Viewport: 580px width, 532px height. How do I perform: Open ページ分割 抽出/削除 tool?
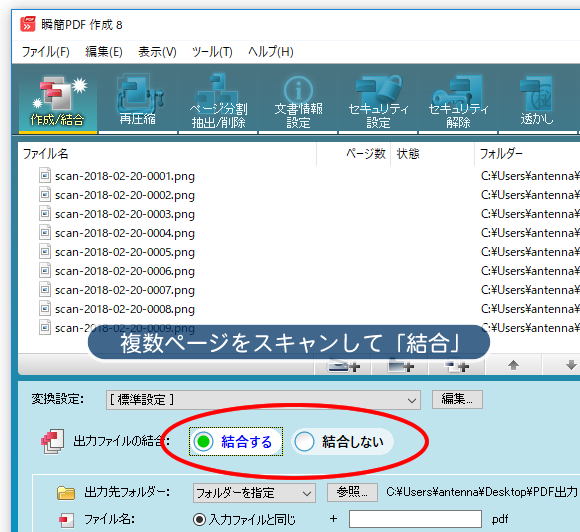coord(218,101)
